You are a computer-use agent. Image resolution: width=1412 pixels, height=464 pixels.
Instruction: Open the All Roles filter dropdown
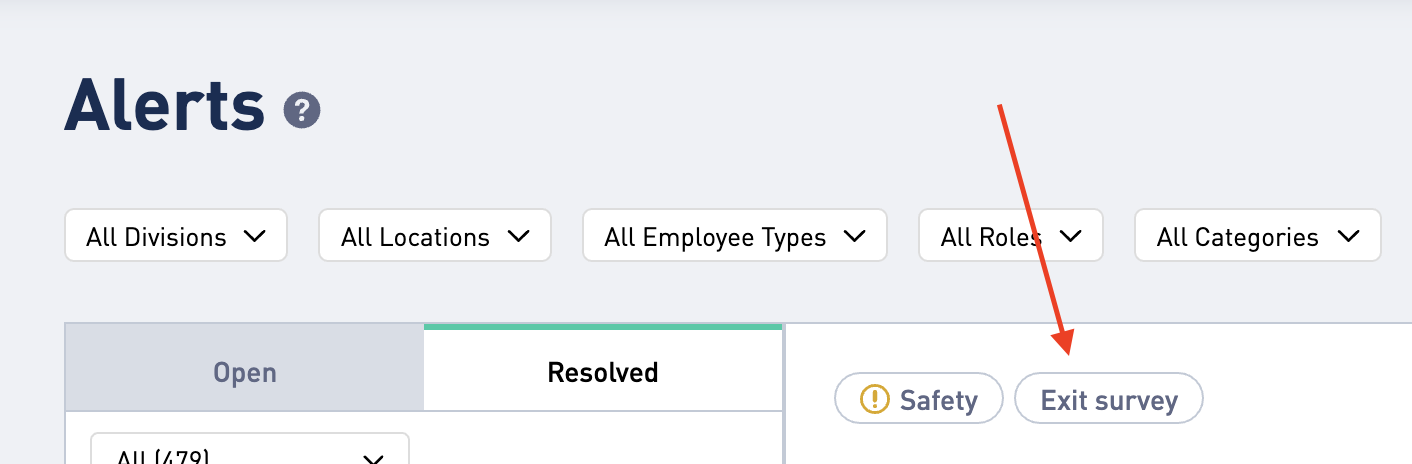click(x=1011, y=236)
